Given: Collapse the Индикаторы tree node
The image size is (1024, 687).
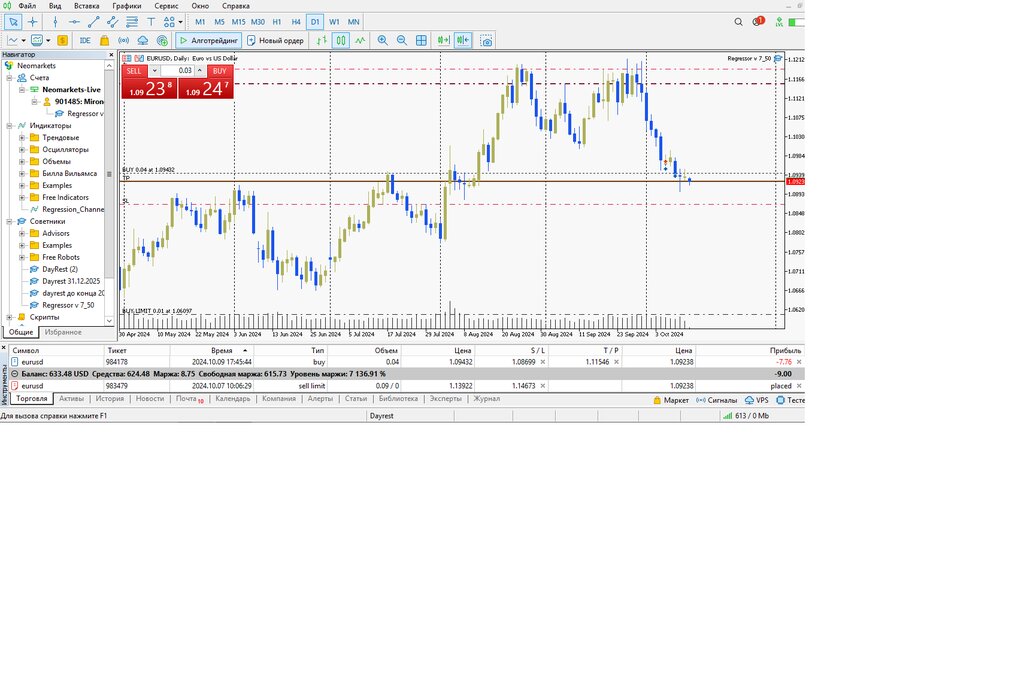Looking at the screenshot, I should coord(9,125).
